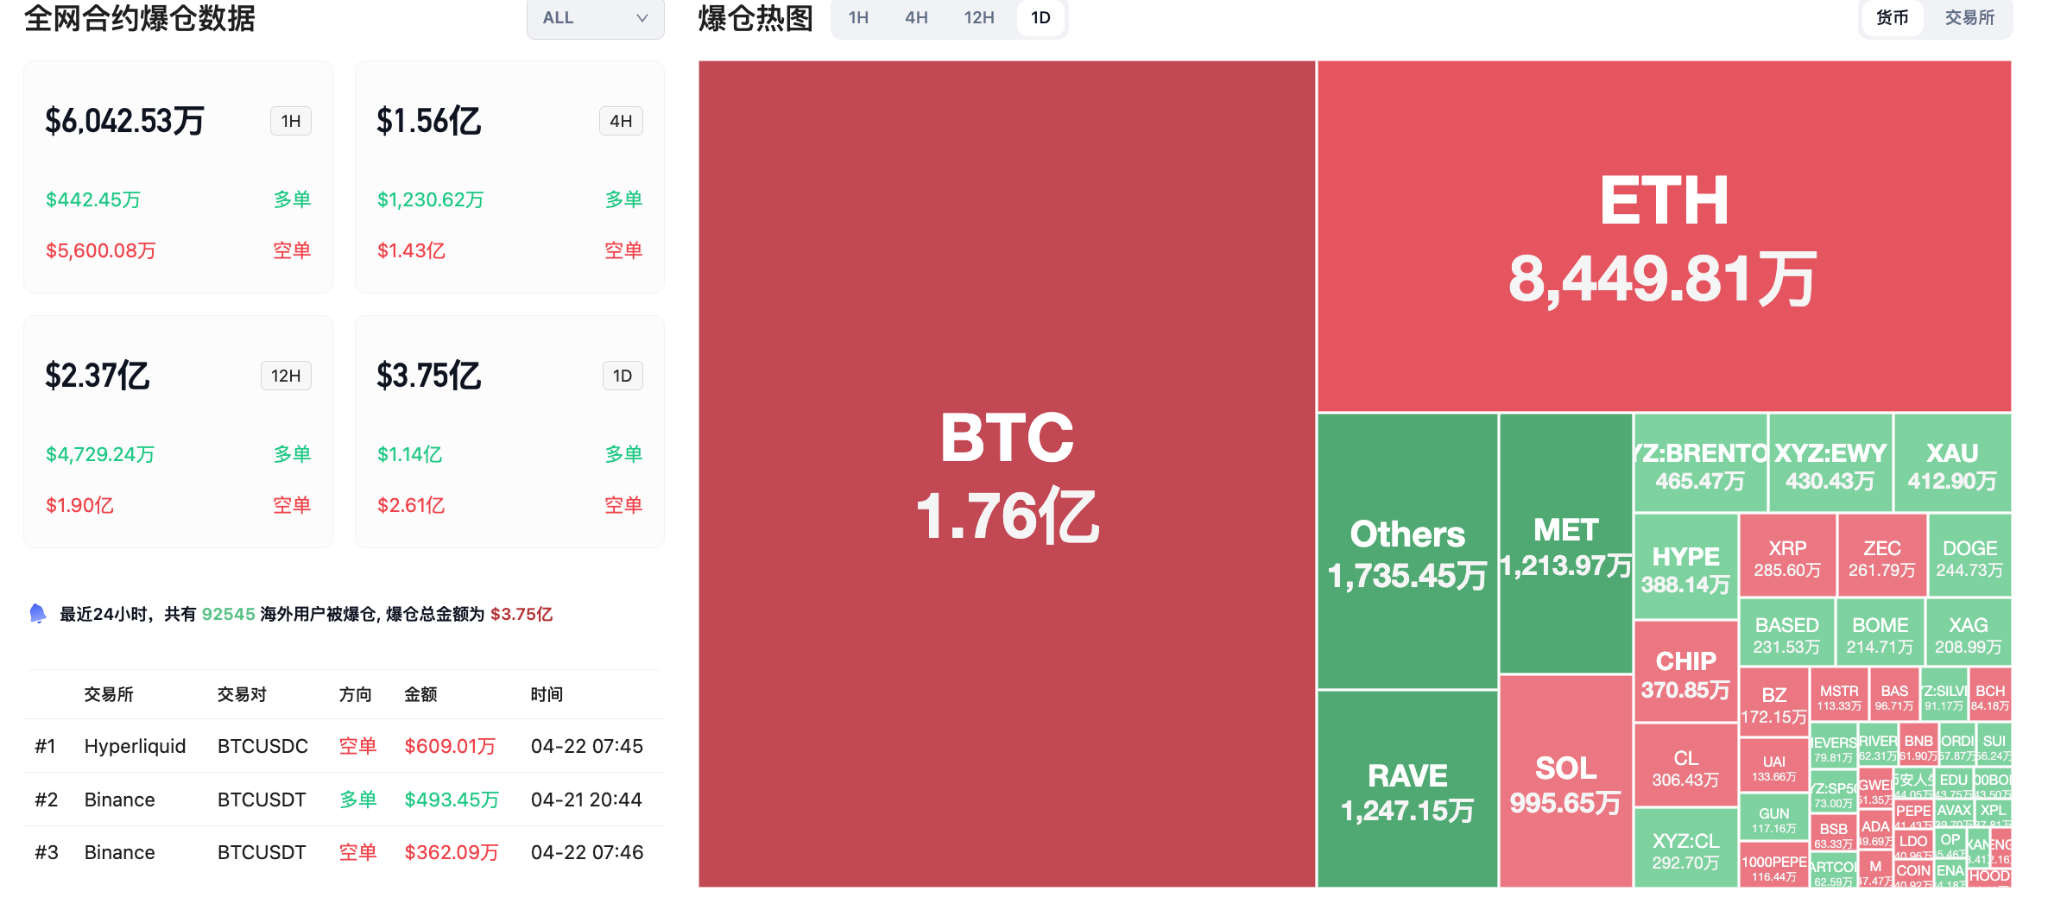2048x900 pixels.
Task: Click the 12H badge on $2.37亿 card
Action: (x=286, y=376)
